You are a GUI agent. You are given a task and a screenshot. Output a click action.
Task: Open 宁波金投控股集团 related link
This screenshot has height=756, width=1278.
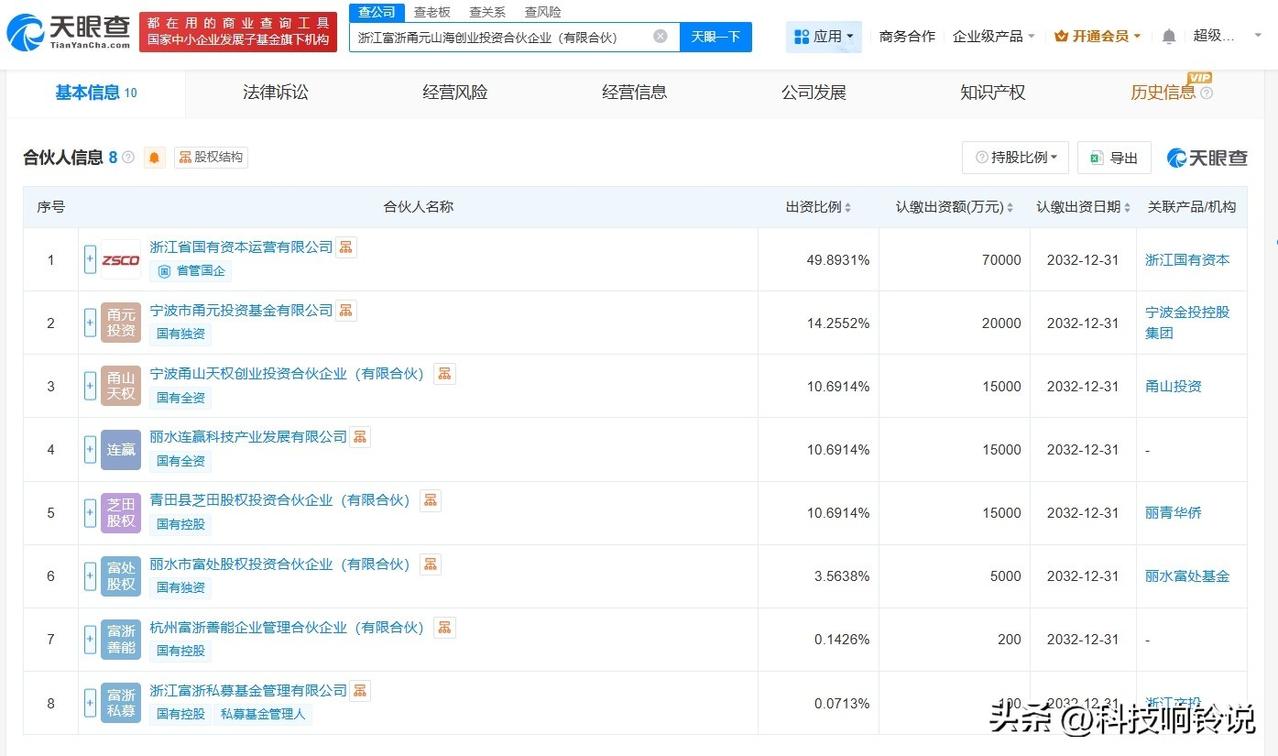(1187, 322)
